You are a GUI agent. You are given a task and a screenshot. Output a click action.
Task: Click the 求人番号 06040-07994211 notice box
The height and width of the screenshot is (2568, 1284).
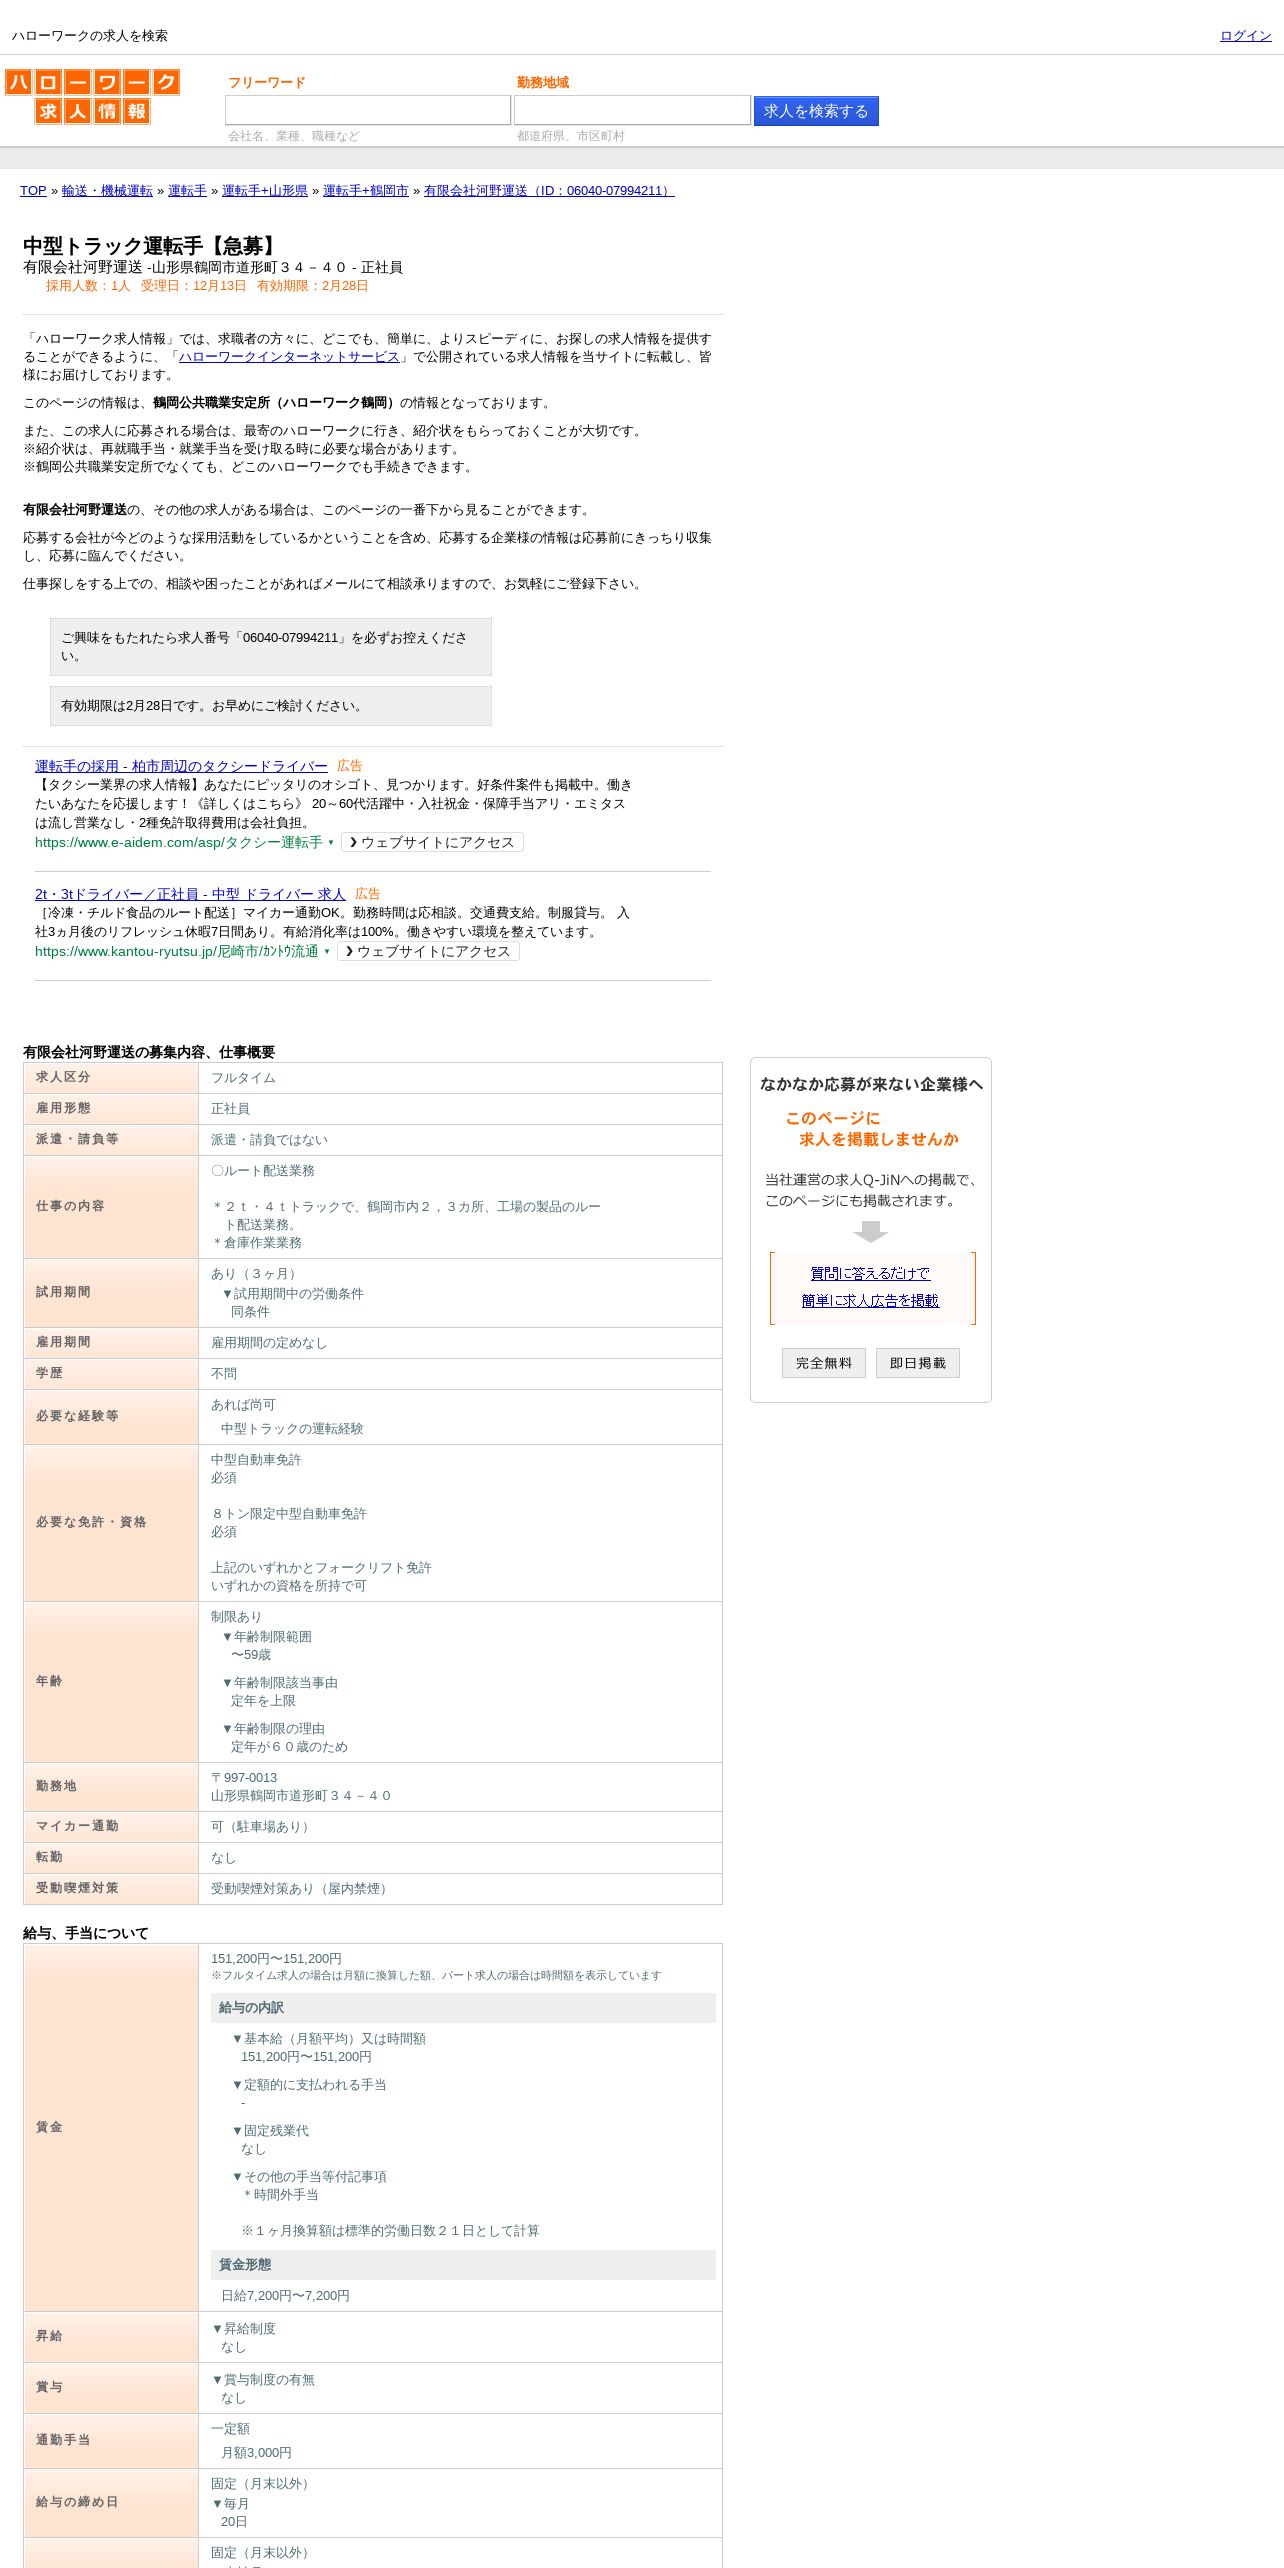coord(271,647)
